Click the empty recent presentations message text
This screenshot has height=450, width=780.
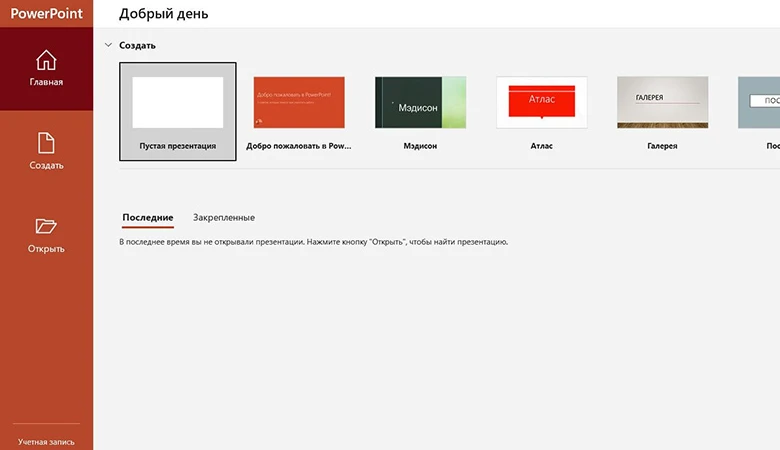314,242
